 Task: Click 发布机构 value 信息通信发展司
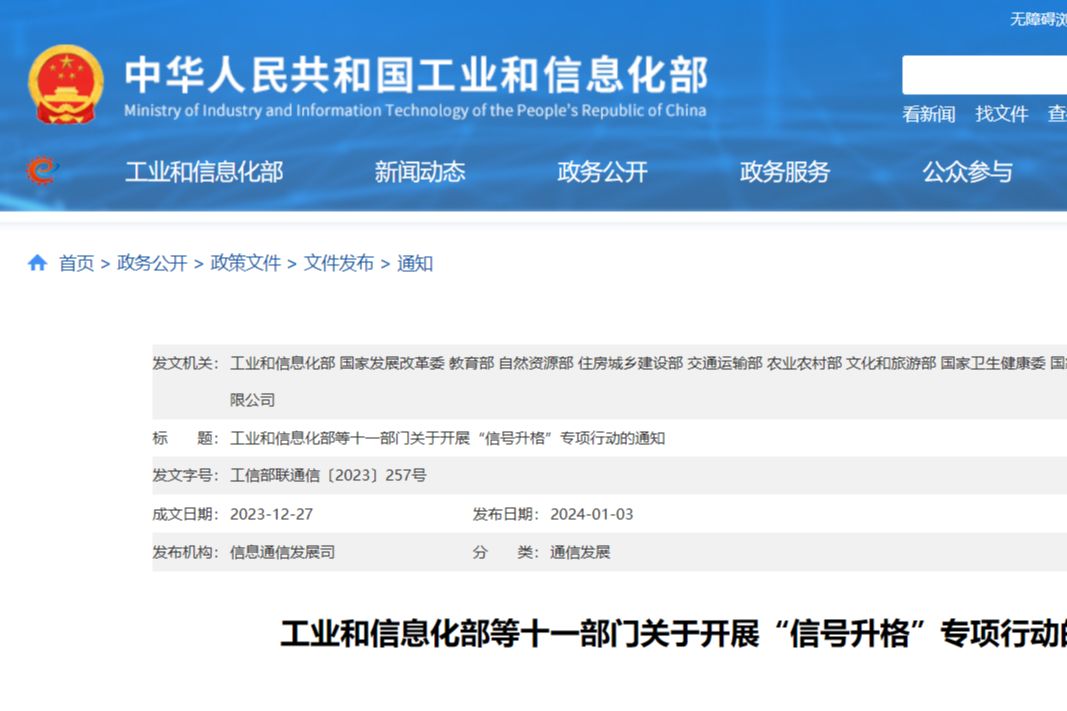[x=282, y=552]
